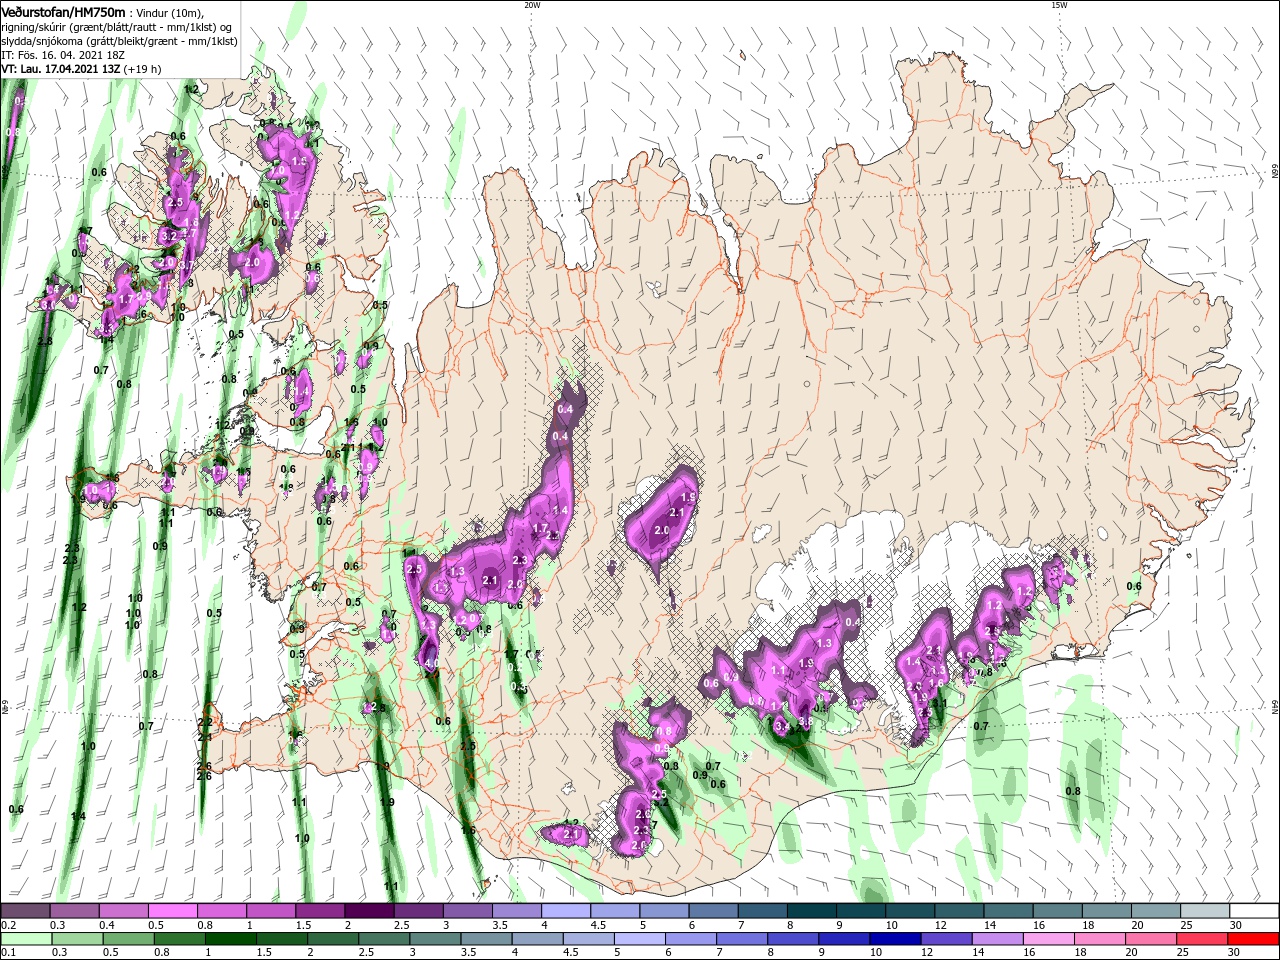The image size is (1280, 960).
Task: Pick snow scale swatch between 14 and 16
Action: click(1007, 911)
